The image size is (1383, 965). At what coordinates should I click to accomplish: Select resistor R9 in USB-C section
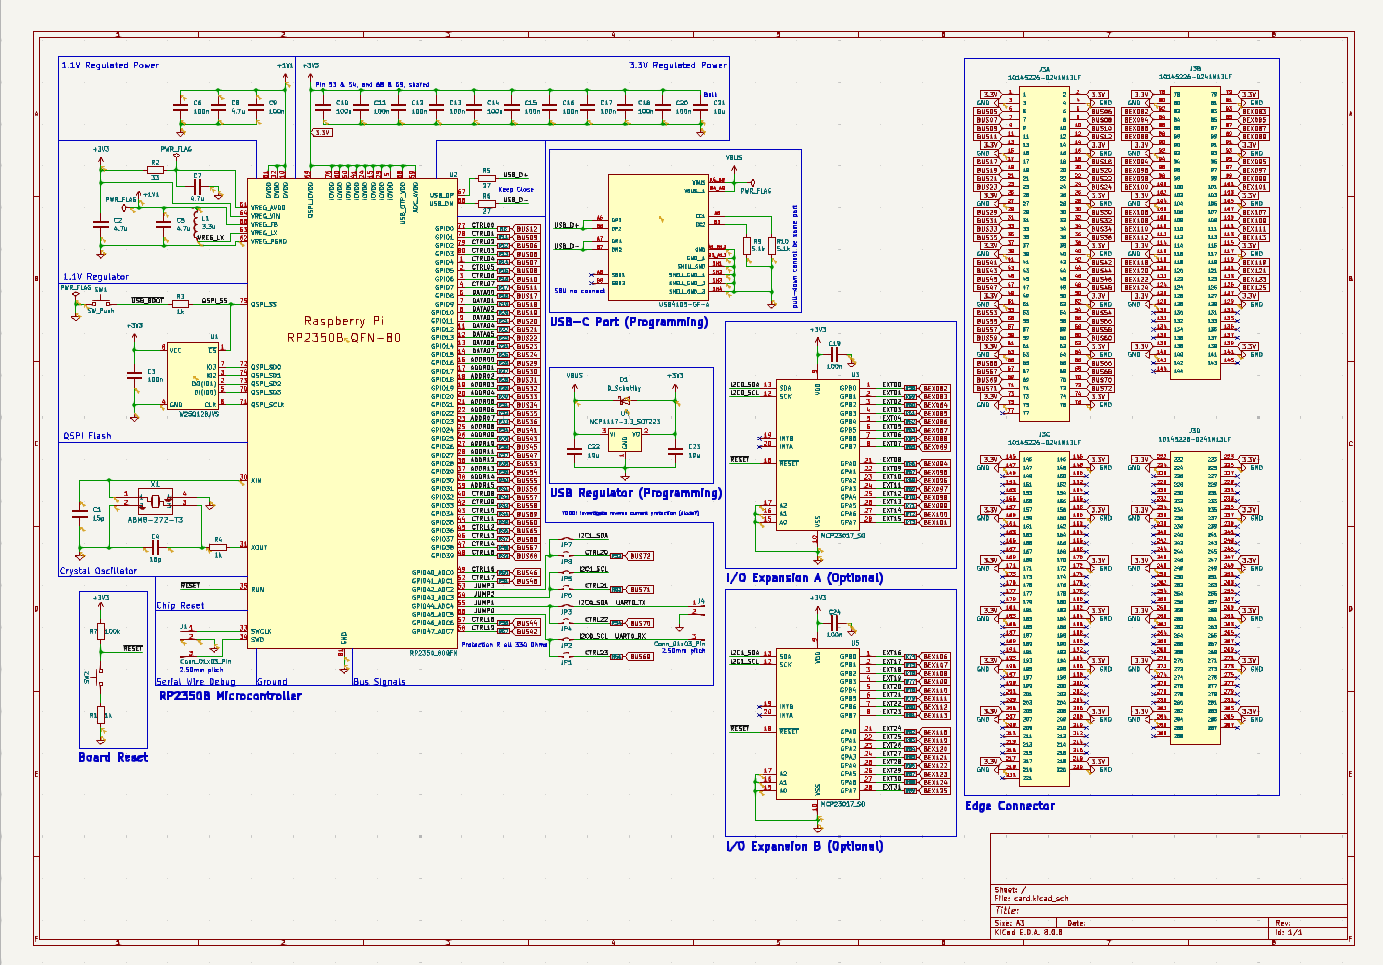[746, 245]
